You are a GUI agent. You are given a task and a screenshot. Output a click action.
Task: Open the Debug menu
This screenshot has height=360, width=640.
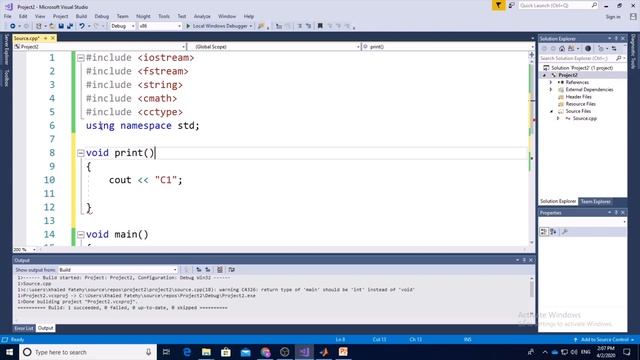pos(102,16)
